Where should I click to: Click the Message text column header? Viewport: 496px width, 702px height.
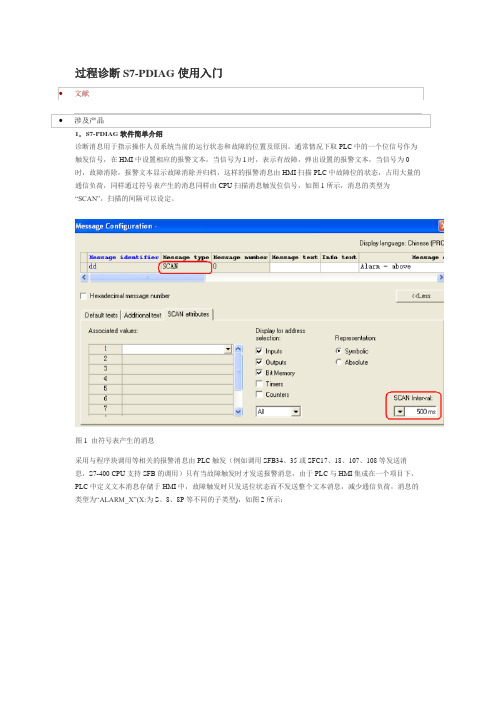tap(295, 257)
